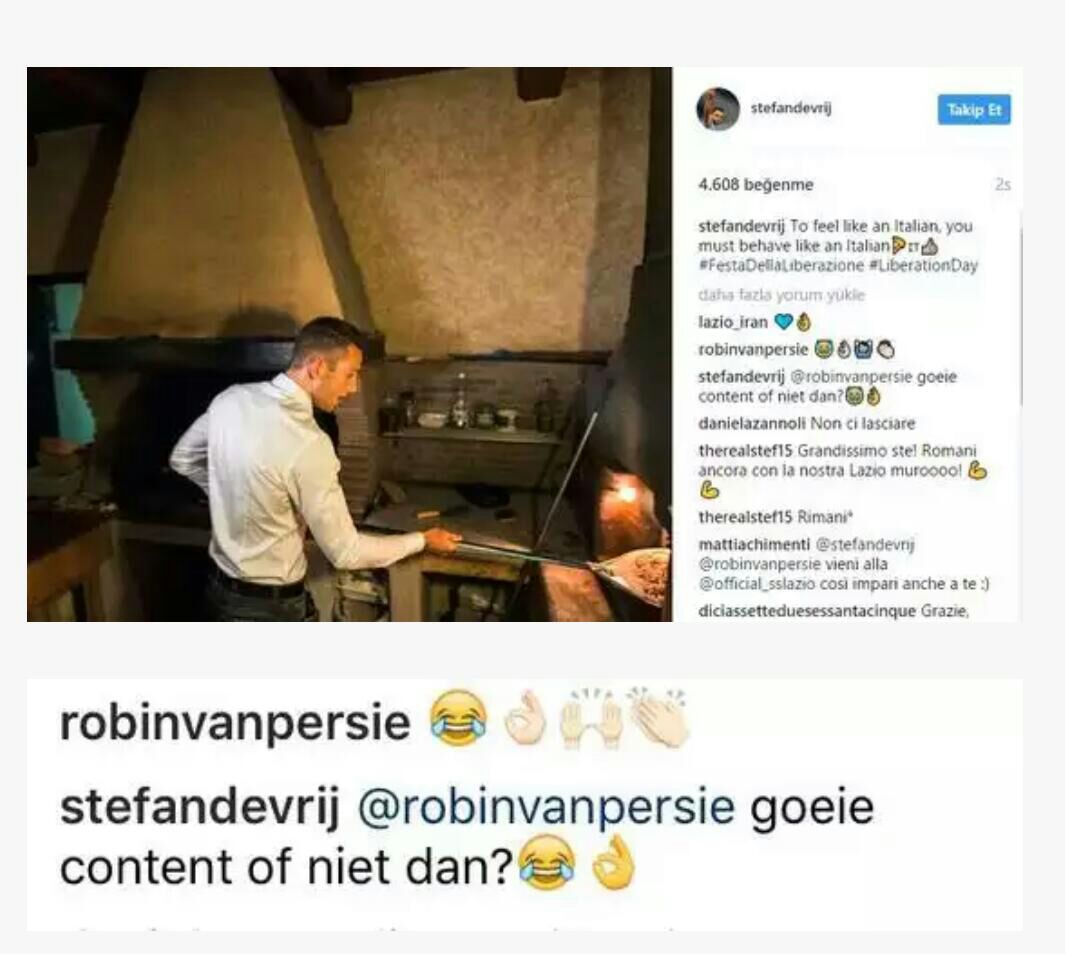Follow via the Takip Et button

tap(974, 110)
